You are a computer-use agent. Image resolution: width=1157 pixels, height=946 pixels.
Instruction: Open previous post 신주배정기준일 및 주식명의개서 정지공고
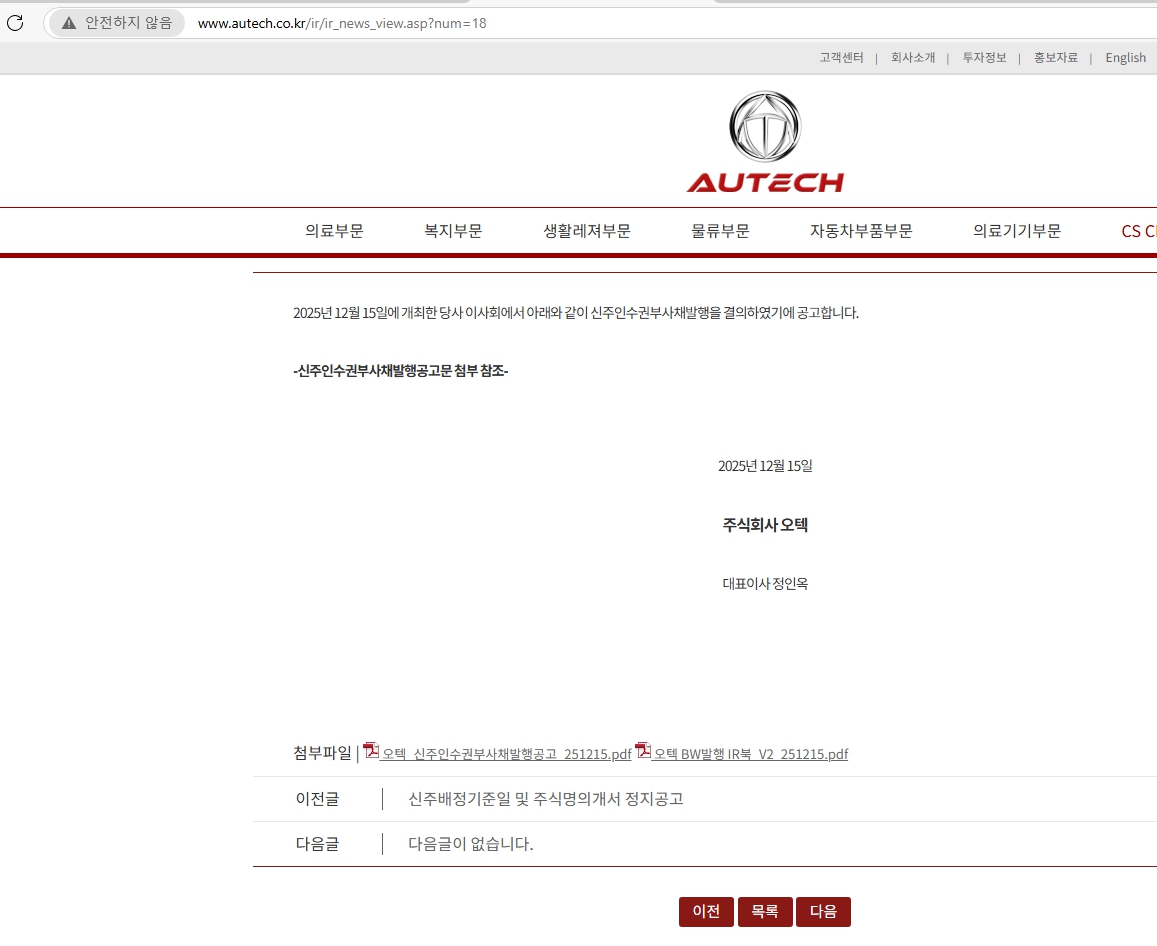click(546, 799)
